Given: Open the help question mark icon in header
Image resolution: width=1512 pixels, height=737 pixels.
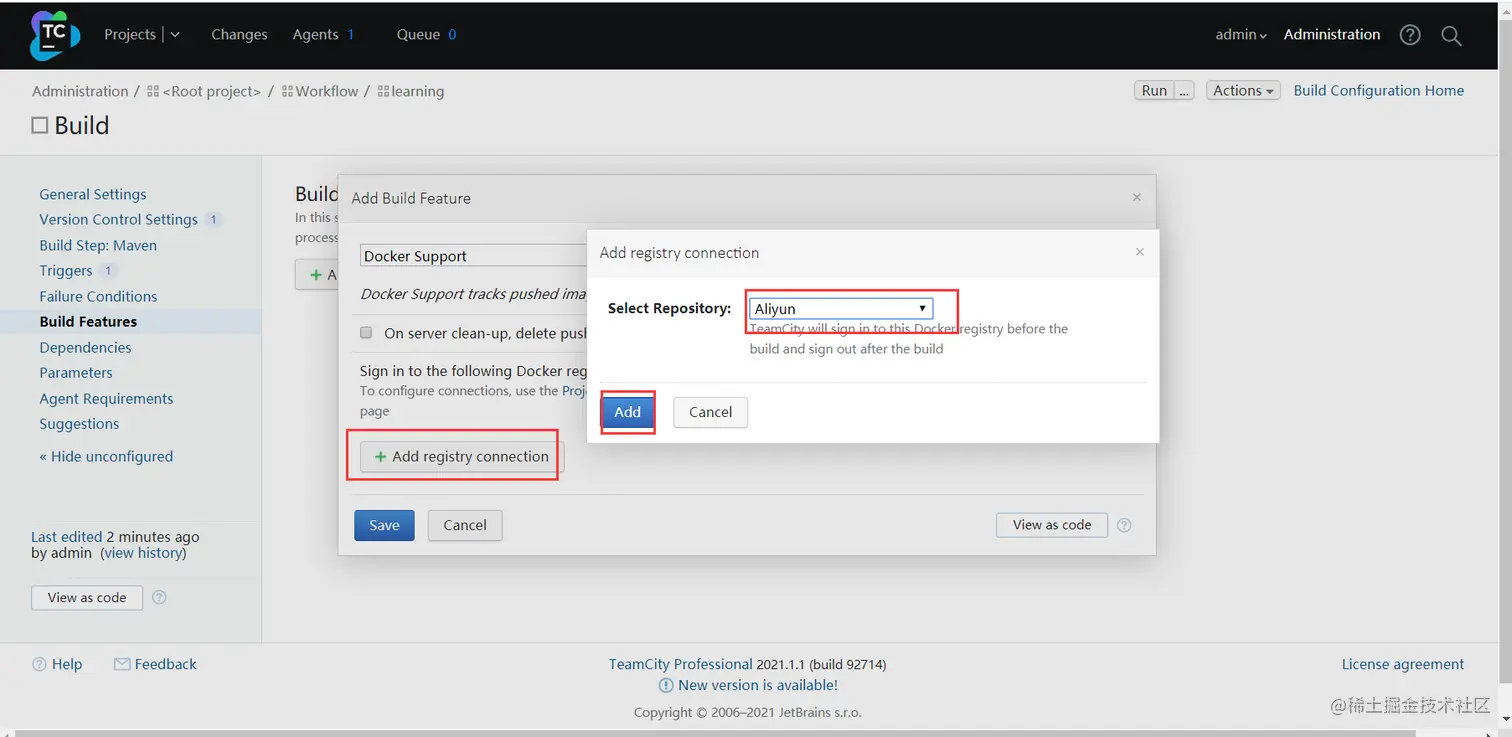Looking at the screenshot, I should pos(1410,35).
